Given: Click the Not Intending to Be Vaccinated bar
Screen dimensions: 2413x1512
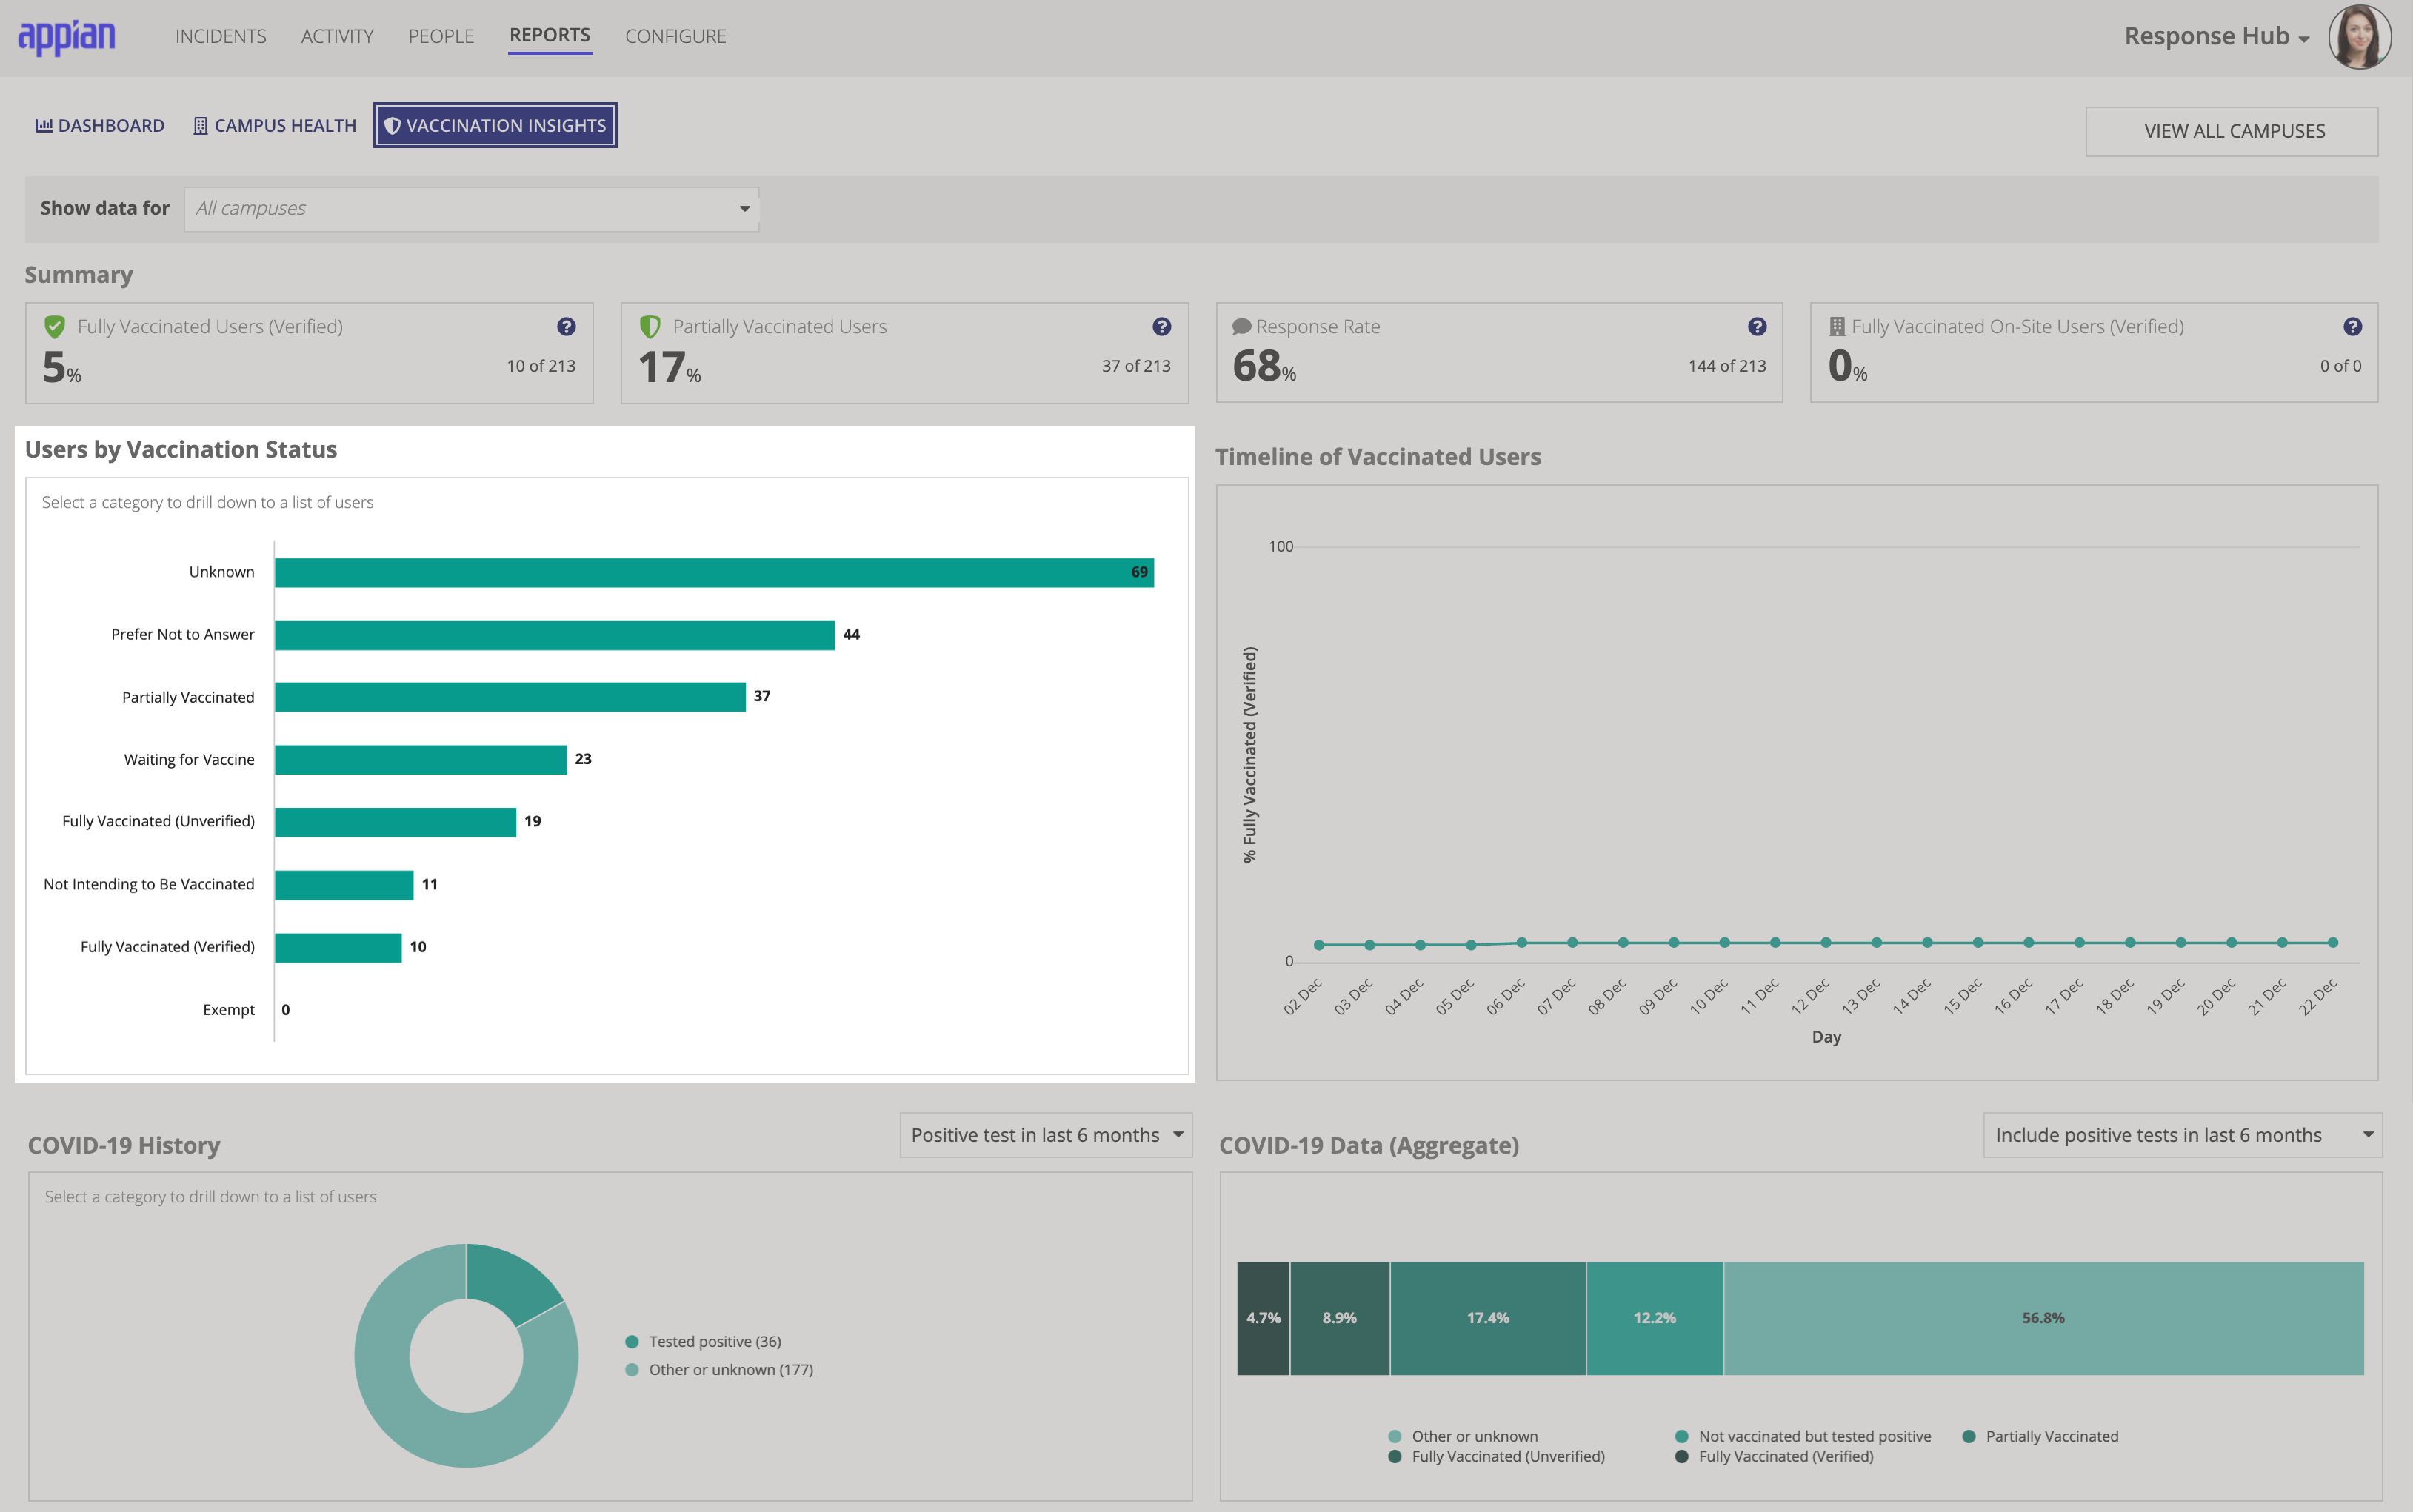Looking at the screenshot, I should [x=344, y=885].
